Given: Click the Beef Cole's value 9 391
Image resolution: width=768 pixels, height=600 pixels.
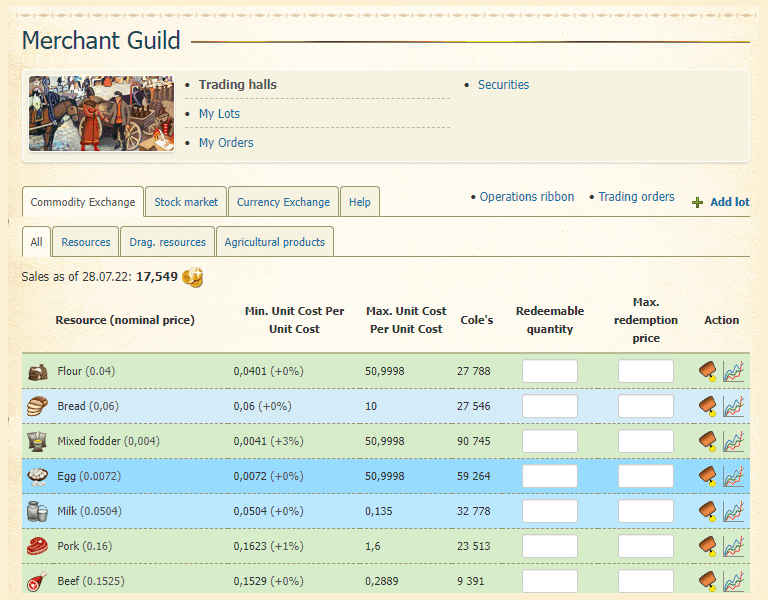Looking at the screenshot, I should (x=471, y=581).
